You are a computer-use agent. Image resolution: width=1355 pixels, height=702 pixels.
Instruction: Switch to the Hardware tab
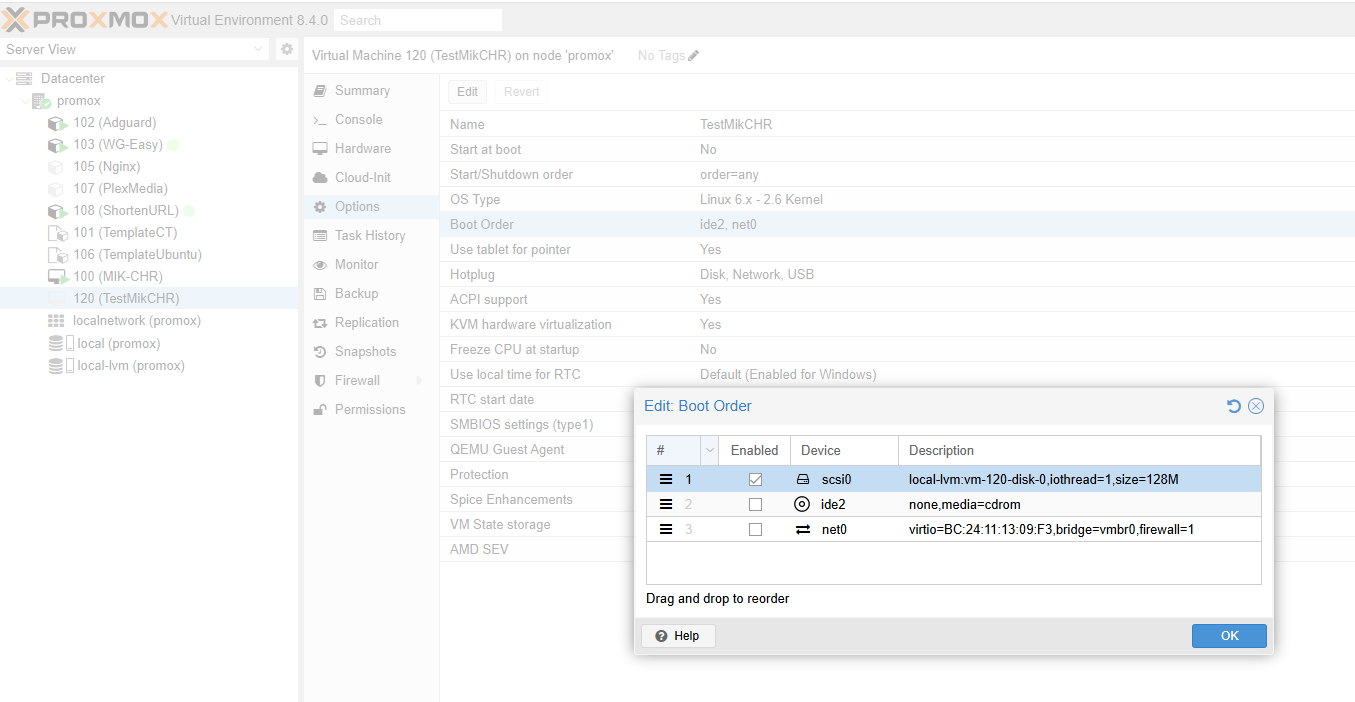(371, 149)
